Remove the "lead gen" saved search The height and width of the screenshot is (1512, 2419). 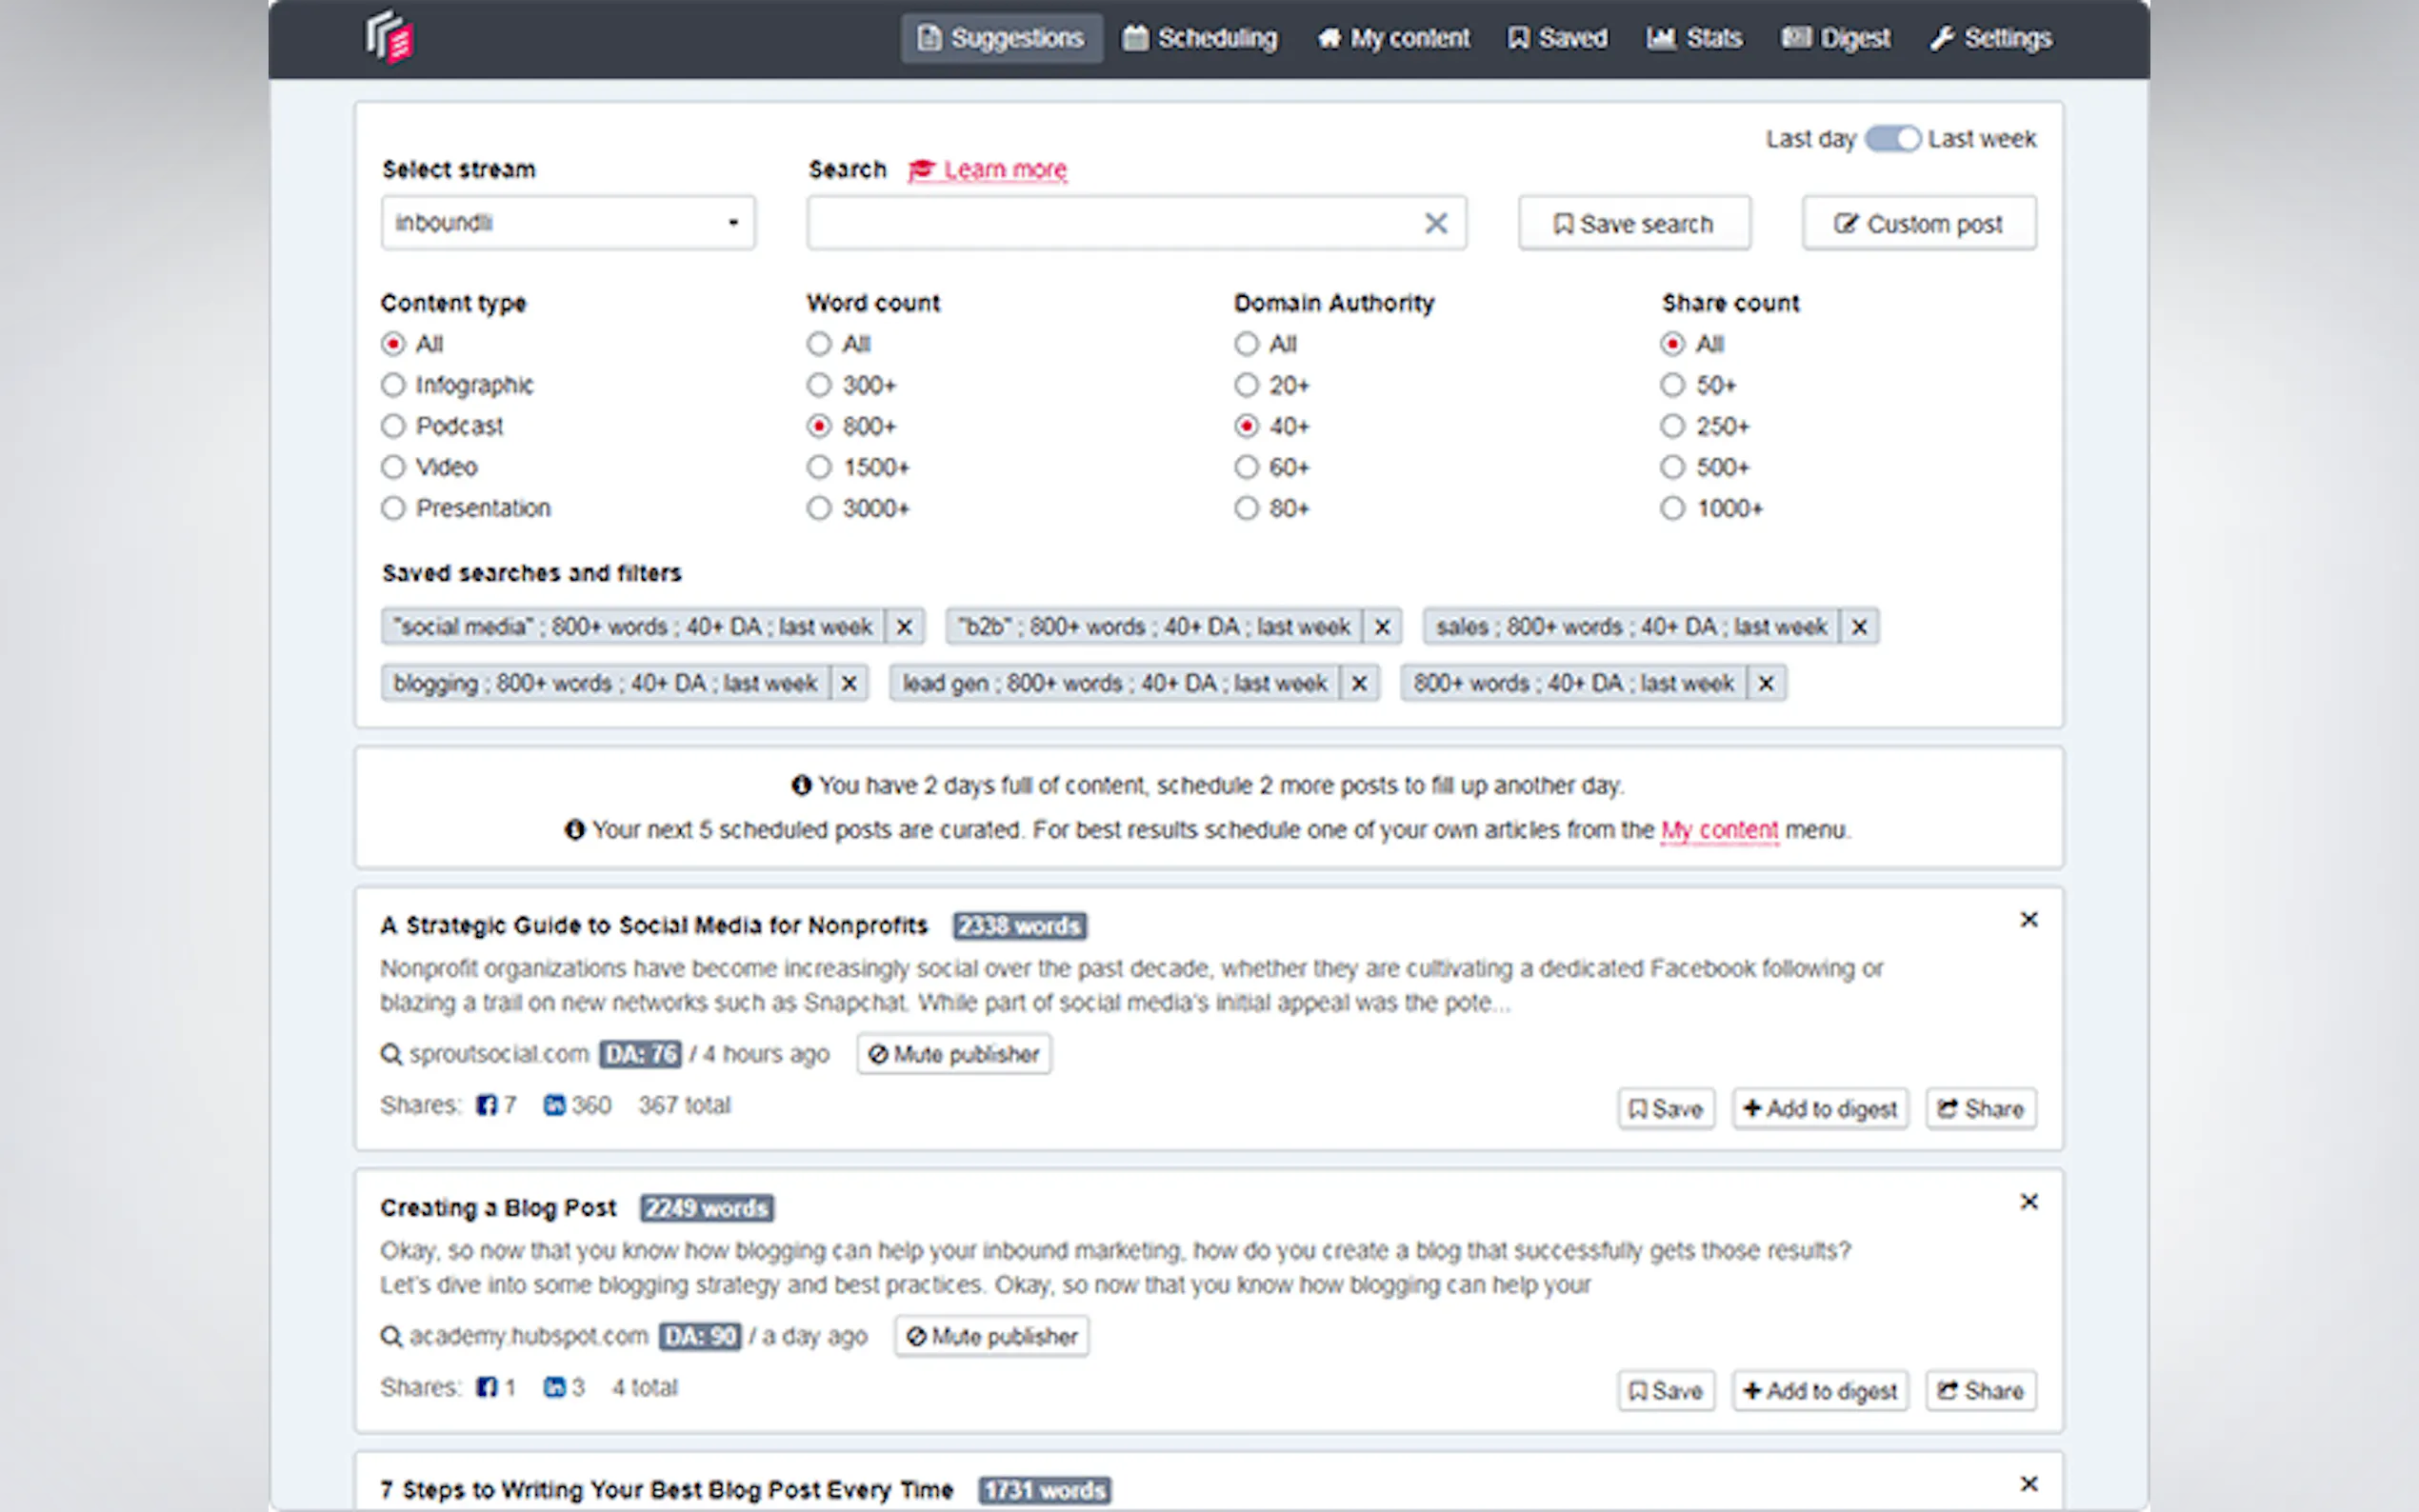pyautogui.click(x=1359, y=684)
